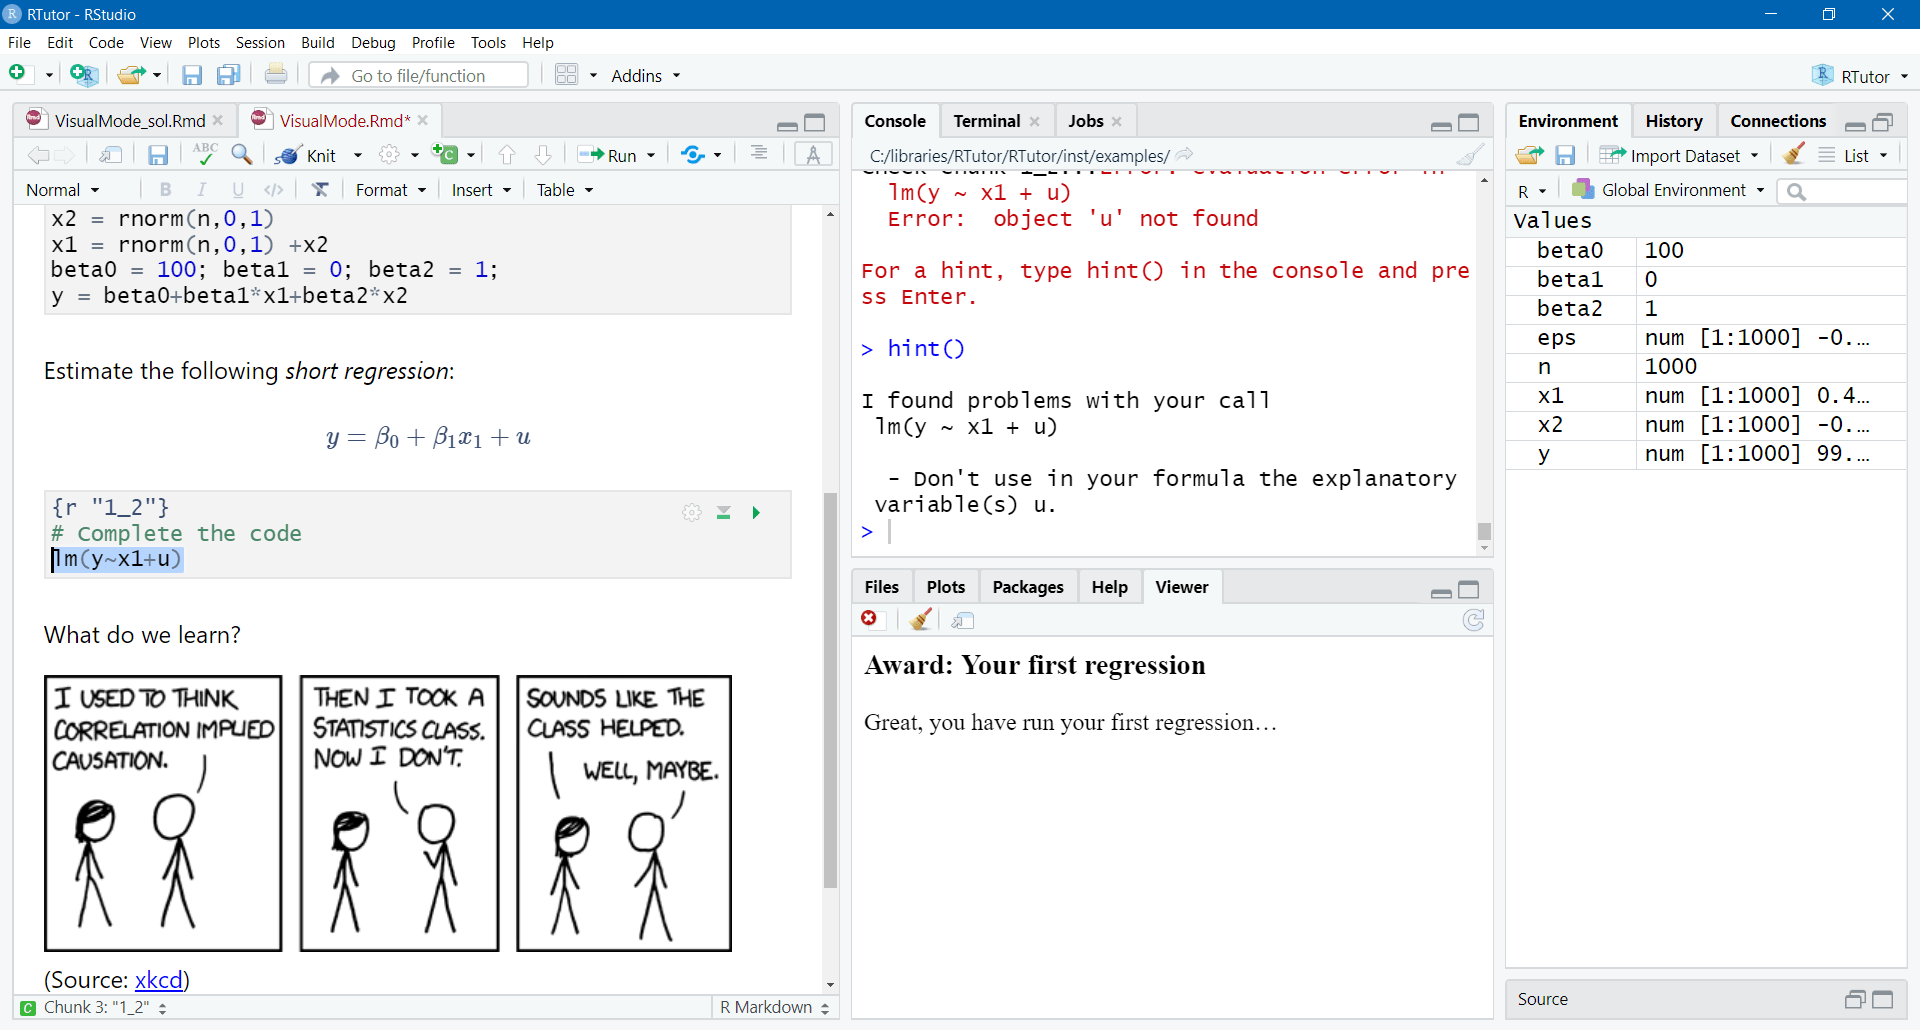The width and height of the screenshot is (1920, 1030).
Task: Open the Import Dataset dropdown
Action: click(1679, 155)
